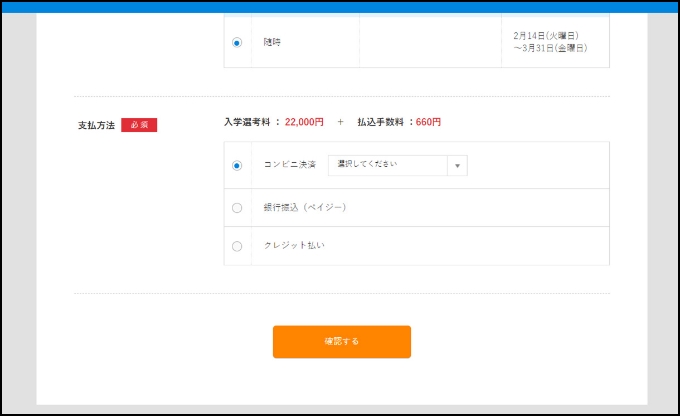
Task: Pick the クレジット払い radio option
Action: pyautogui.click(x=237, y=246)
